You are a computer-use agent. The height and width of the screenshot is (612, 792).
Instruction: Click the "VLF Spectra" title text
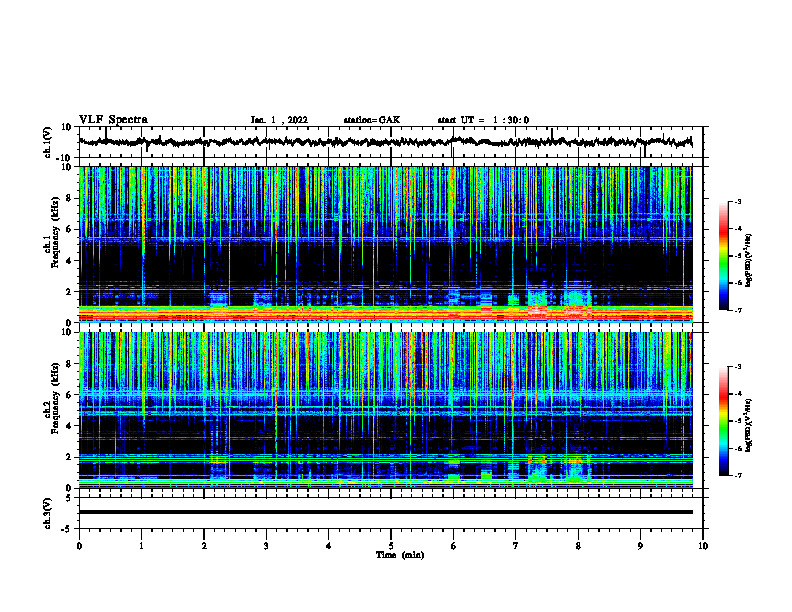(113, 120)
